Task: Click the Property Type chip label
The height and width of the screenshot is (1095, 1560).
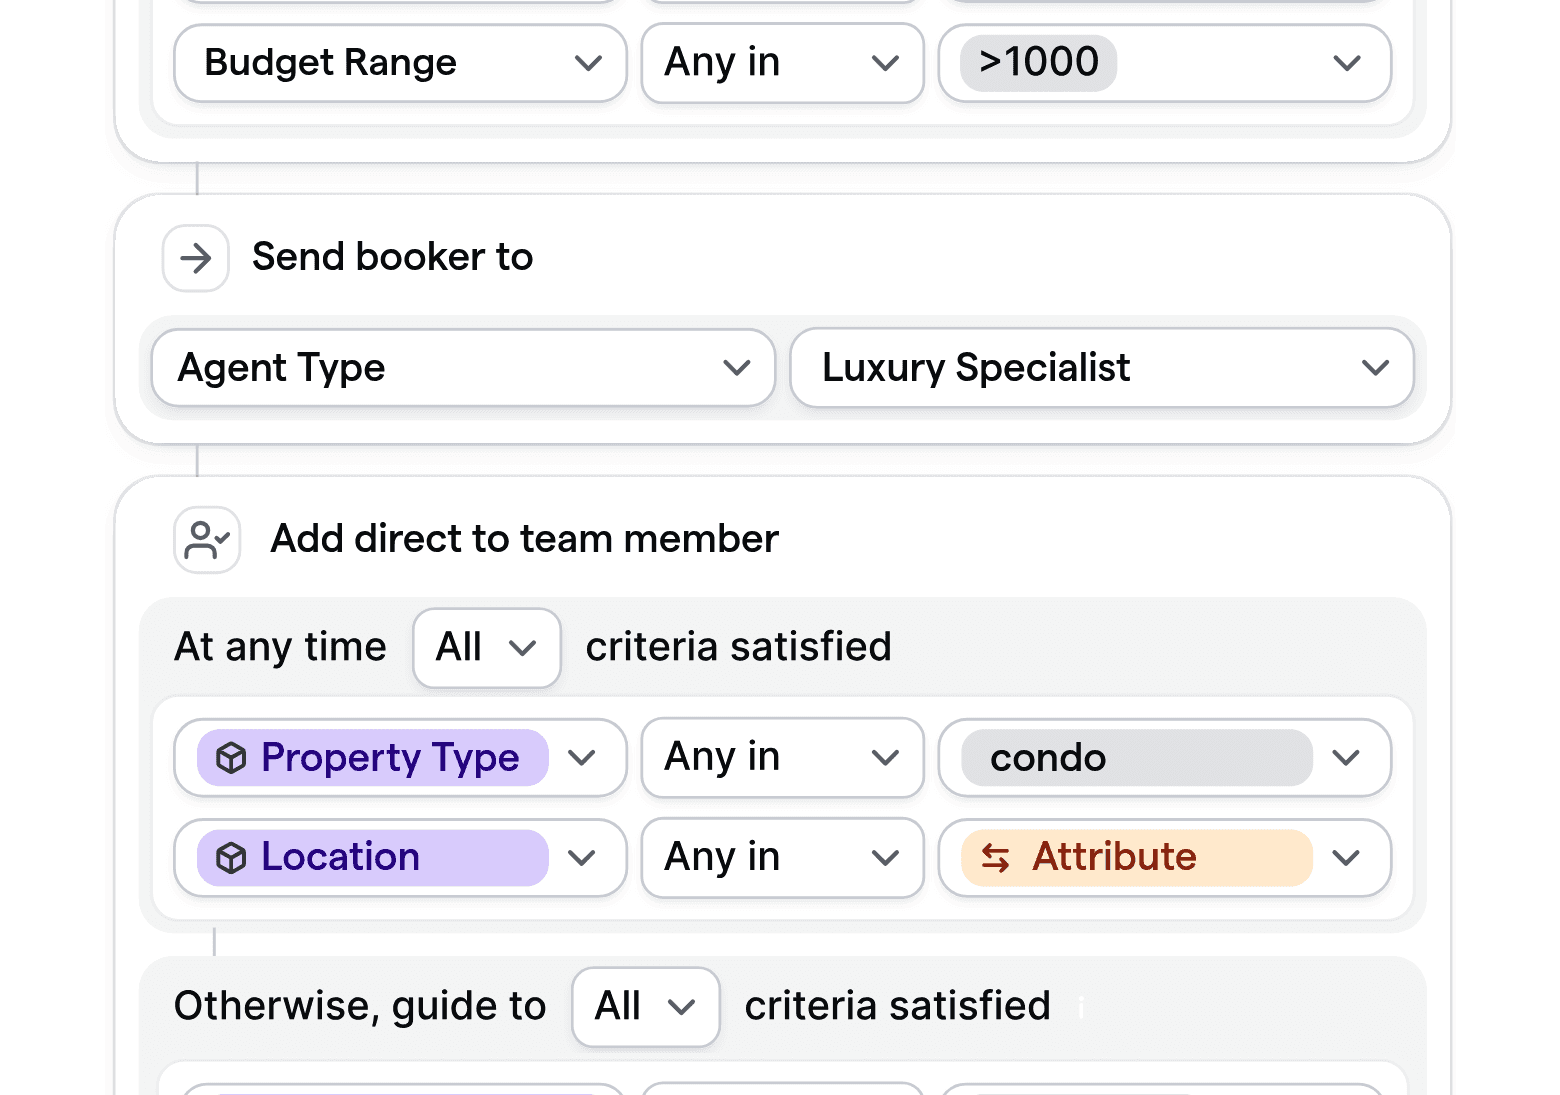Action: pos(388,758)
